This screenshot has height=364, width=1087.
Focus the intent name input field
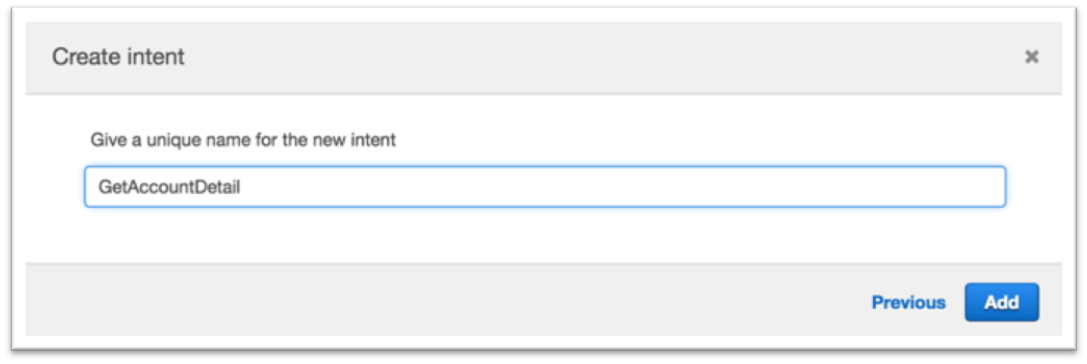545,187
